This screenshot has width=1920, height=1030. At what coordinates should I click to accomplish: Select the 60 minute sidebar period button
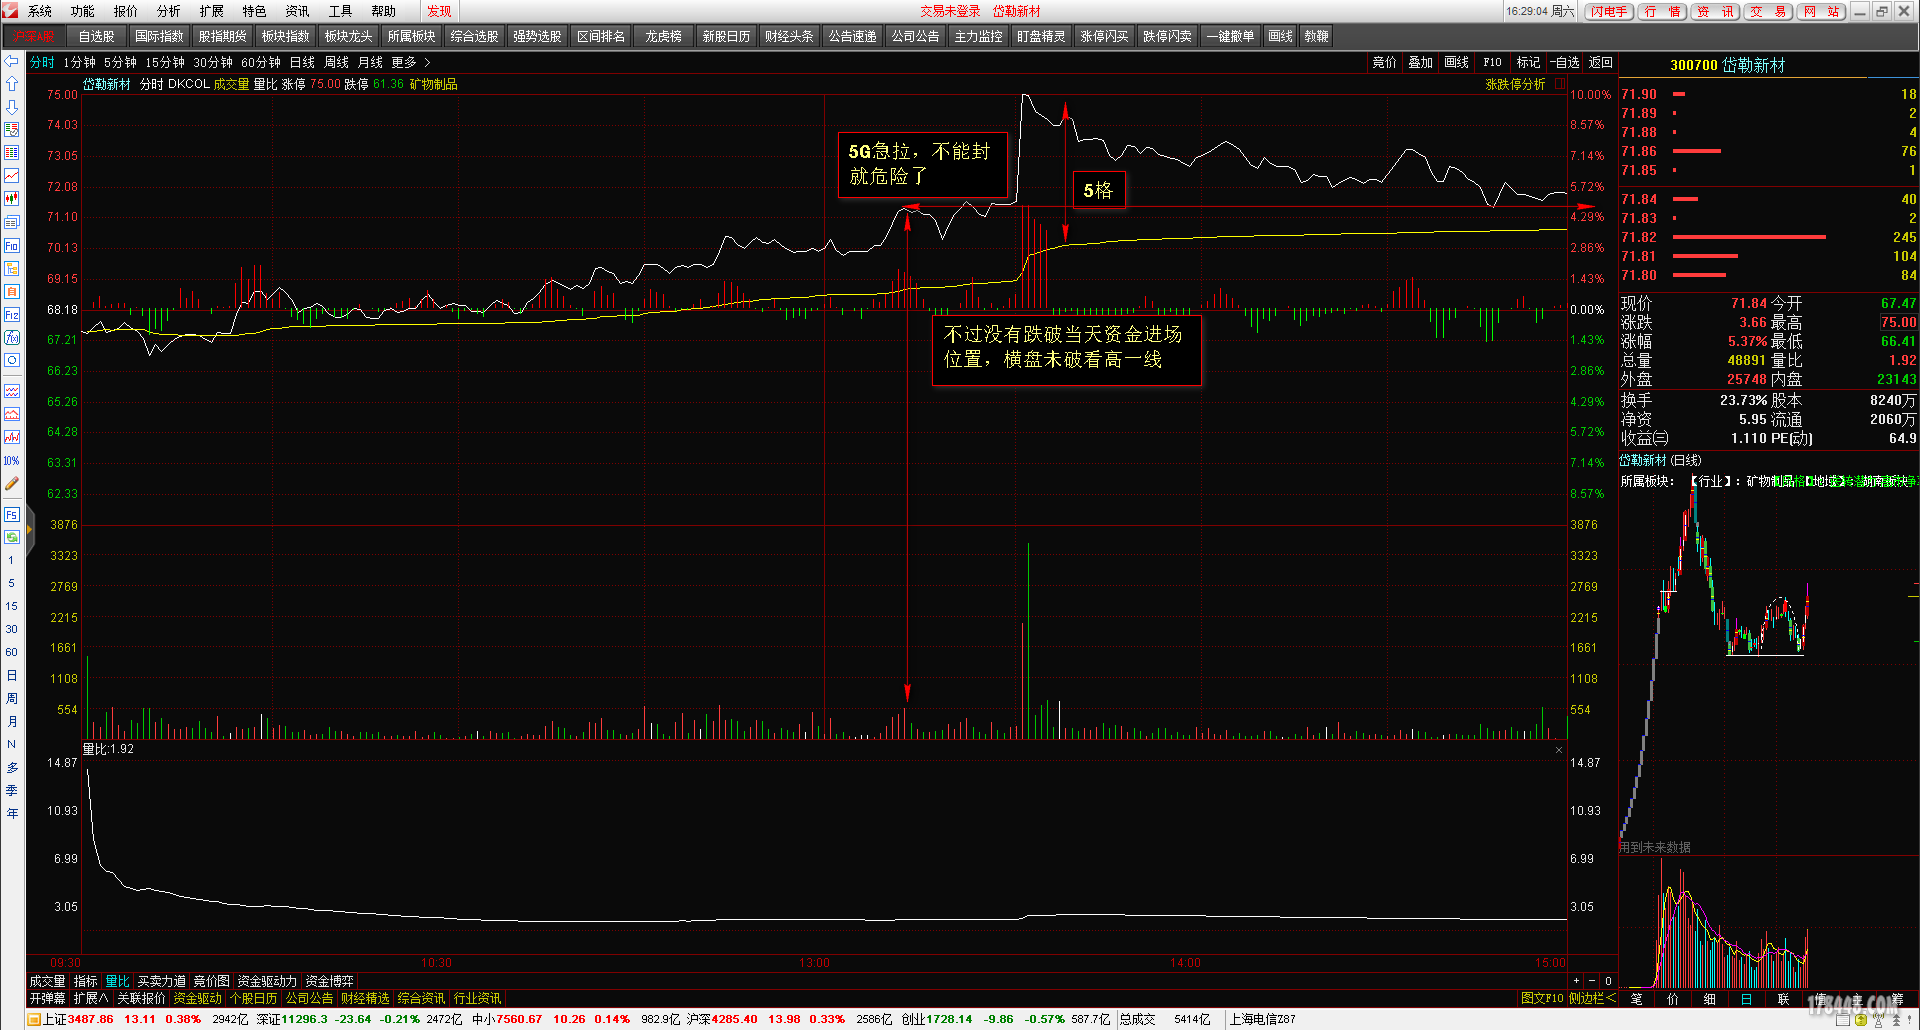pyautogui.click(x=12, y=652)
